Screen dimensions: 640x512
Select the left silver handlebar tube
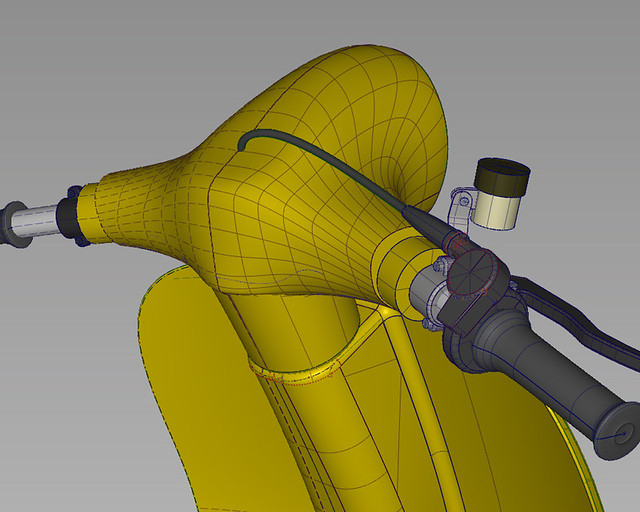(x=35, y=220)
